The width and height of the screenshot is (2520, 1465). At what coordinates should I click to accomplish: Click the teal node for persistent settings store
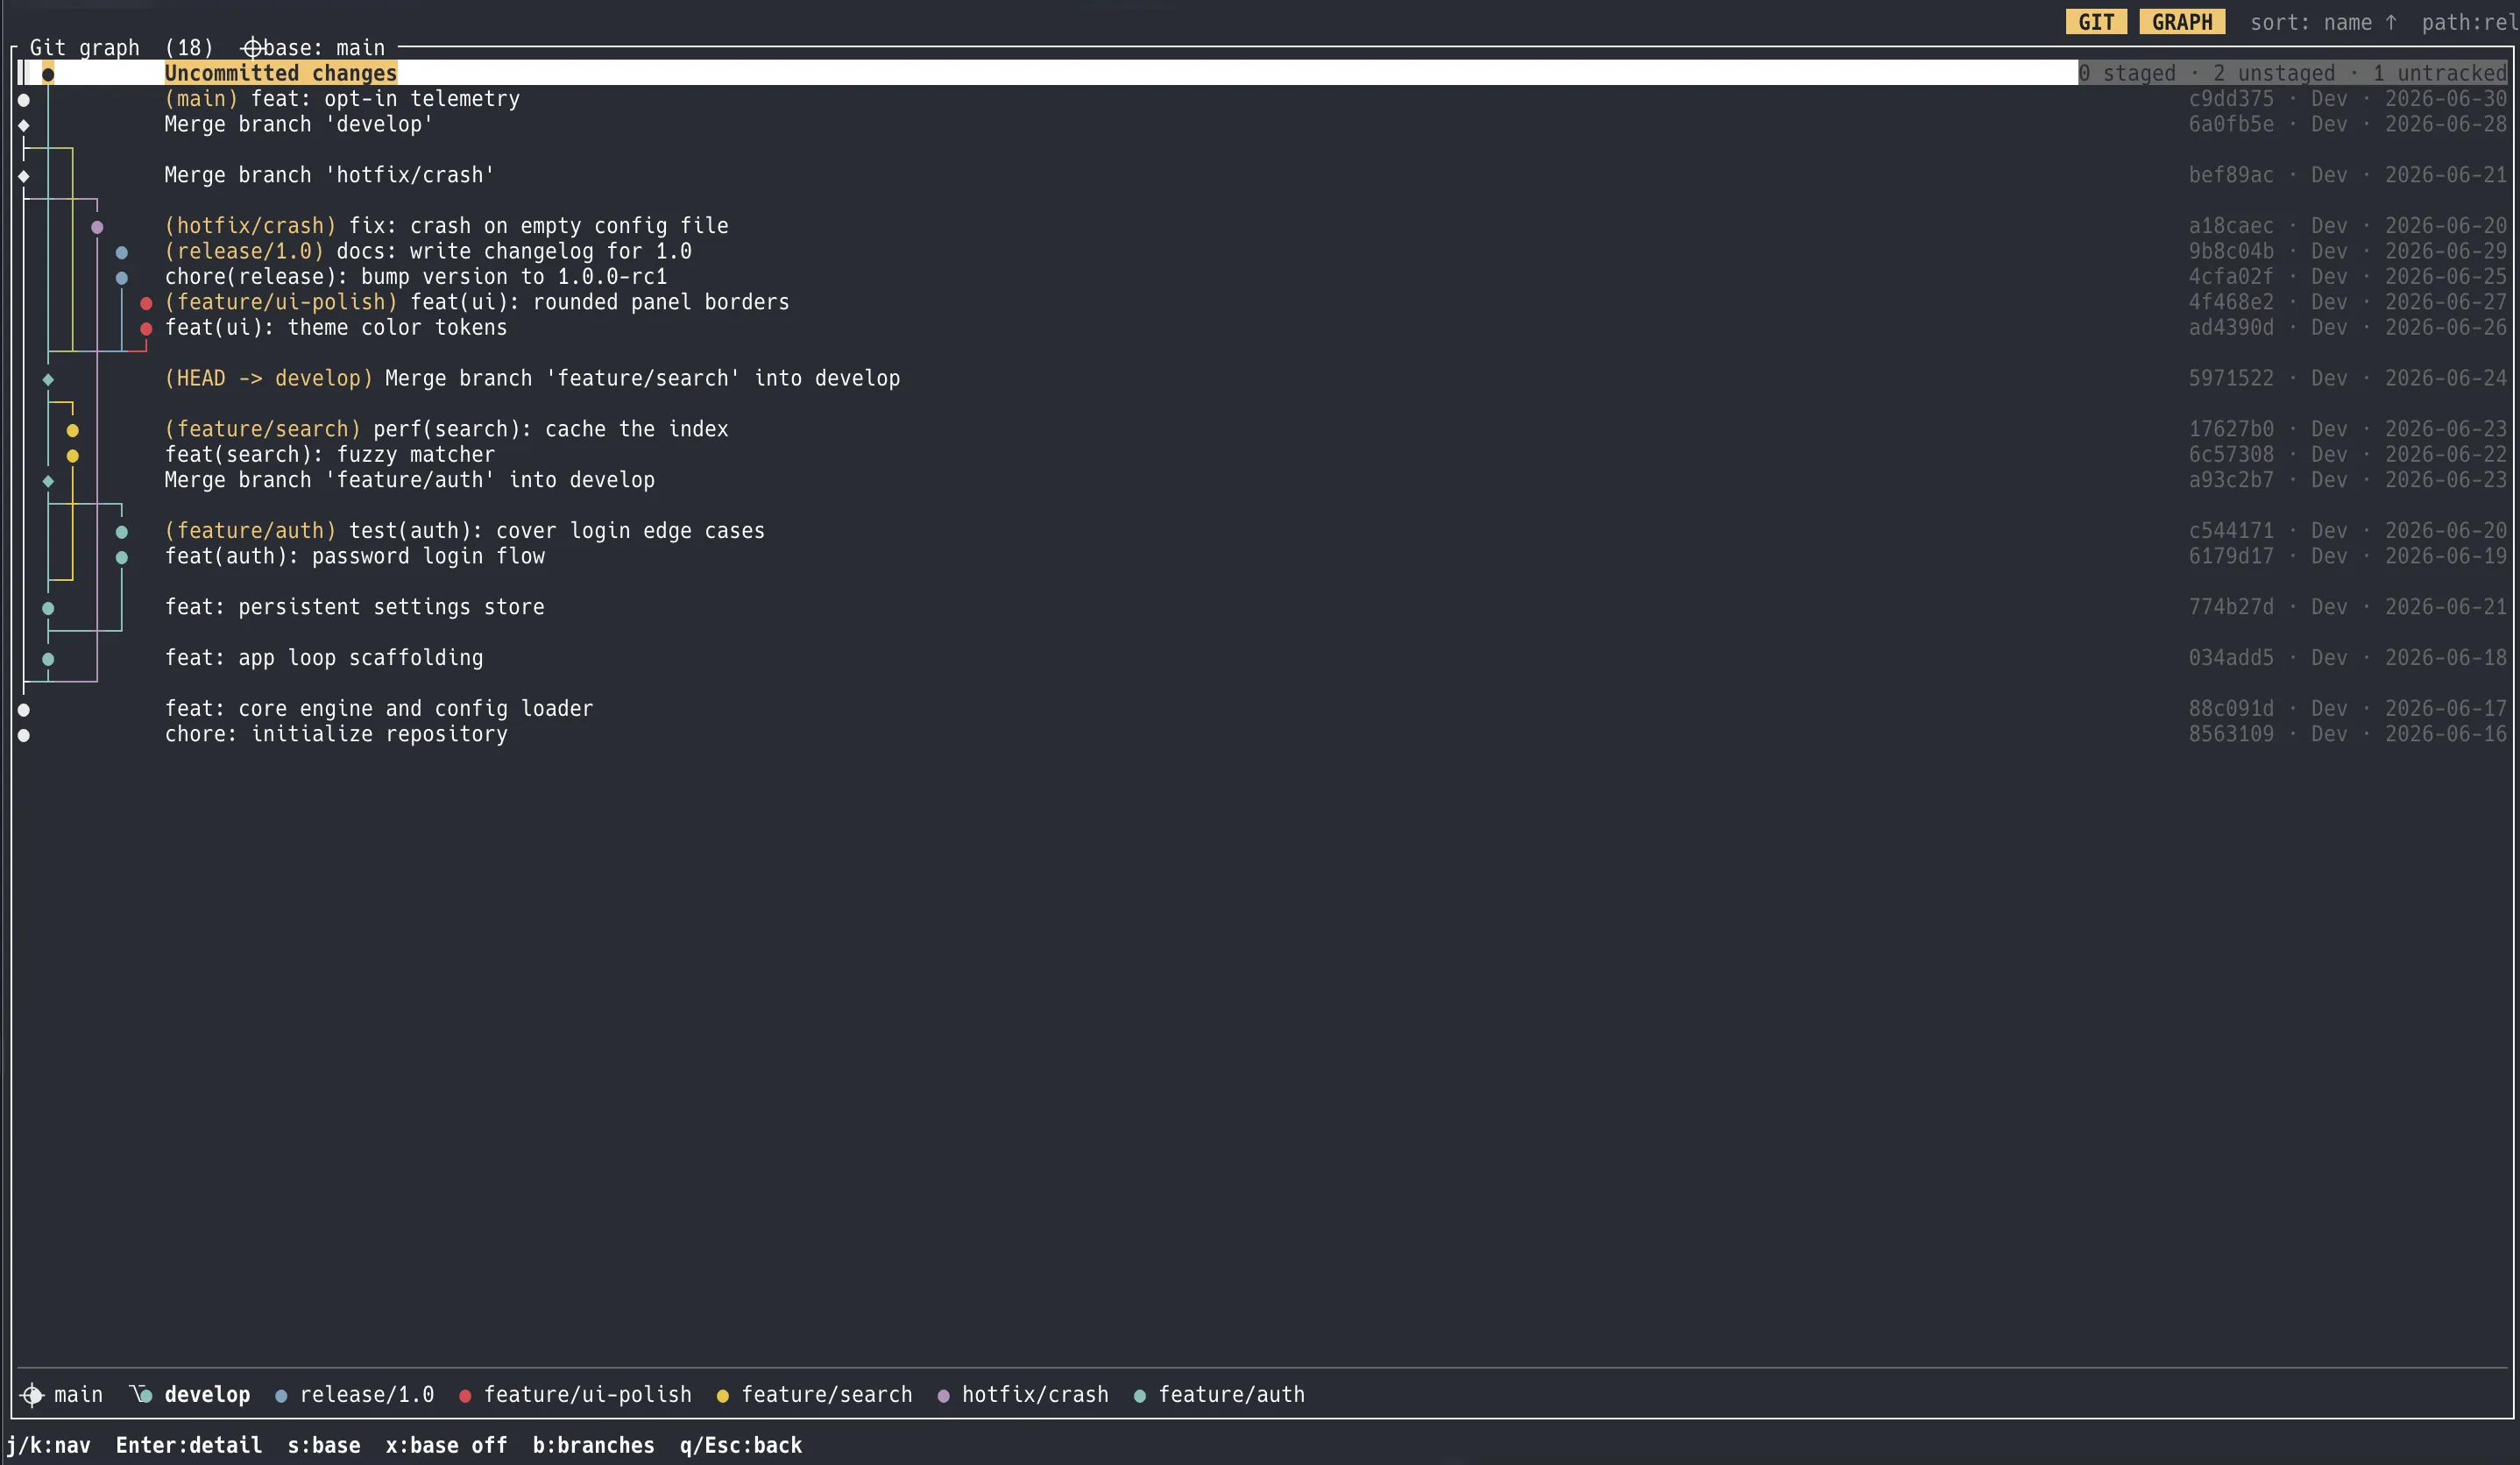[x=48, y=608]
